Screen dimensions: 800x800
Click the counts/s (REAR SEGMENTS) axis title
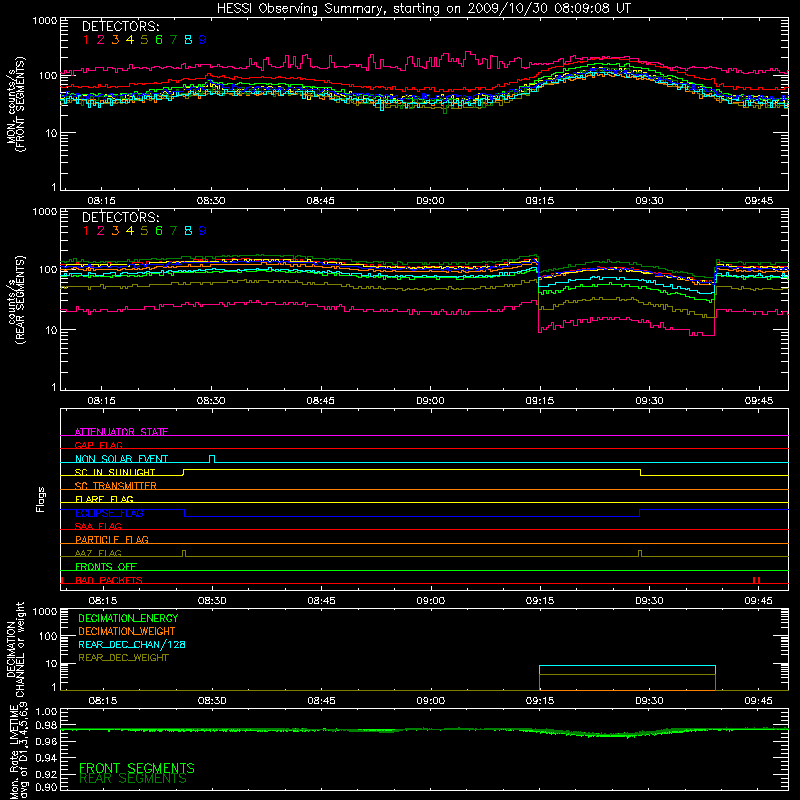point(15,300)
